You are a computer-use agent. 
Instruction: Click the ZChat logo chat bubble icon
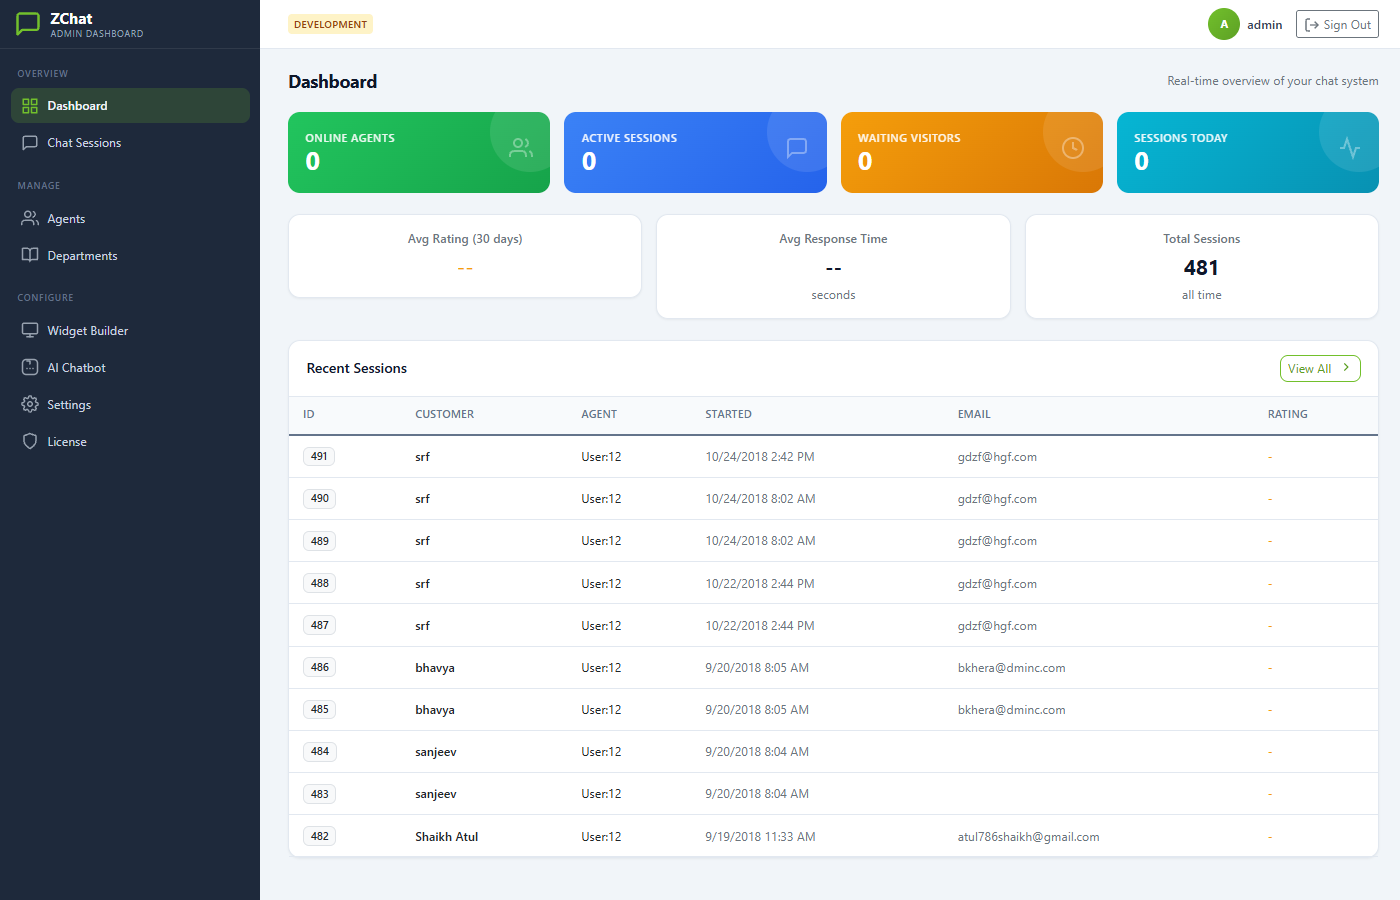coord(27,24)
